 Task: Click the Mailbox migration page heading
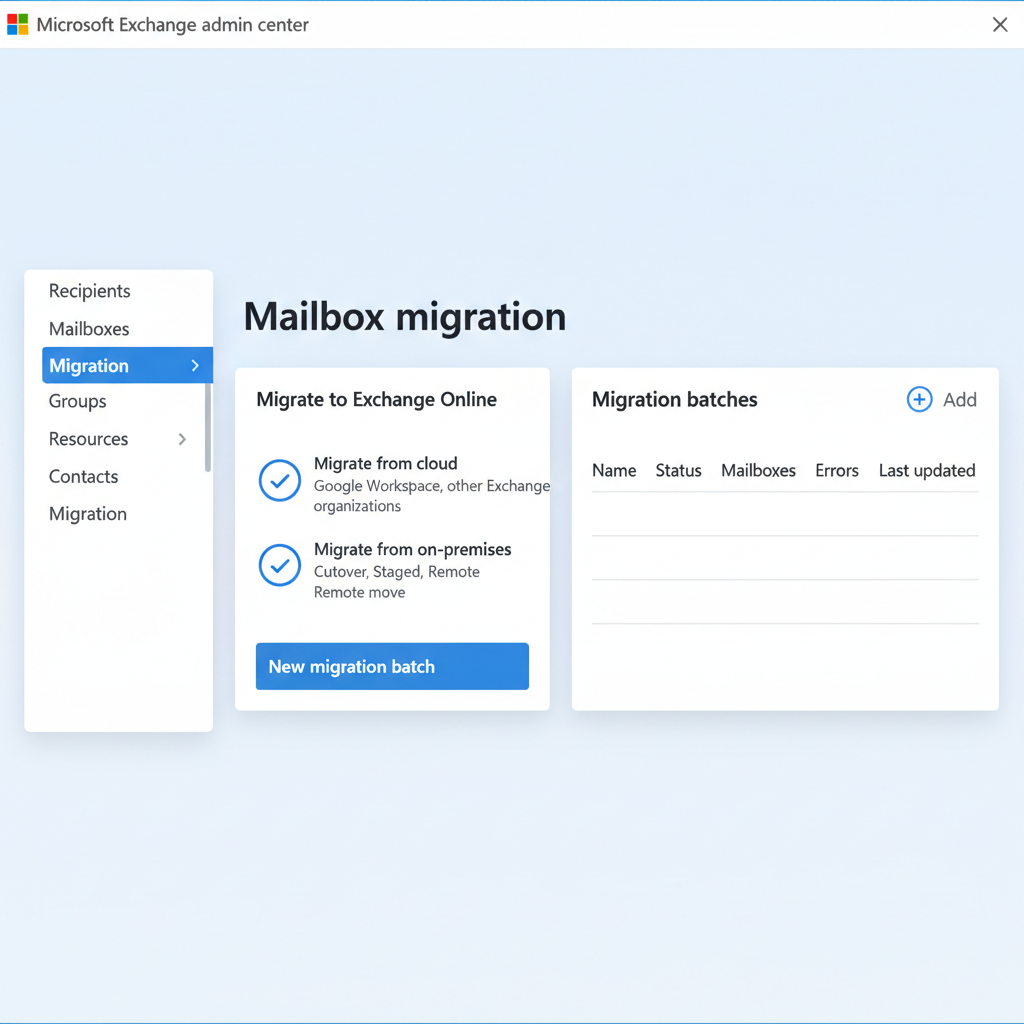tap(405, 317)
